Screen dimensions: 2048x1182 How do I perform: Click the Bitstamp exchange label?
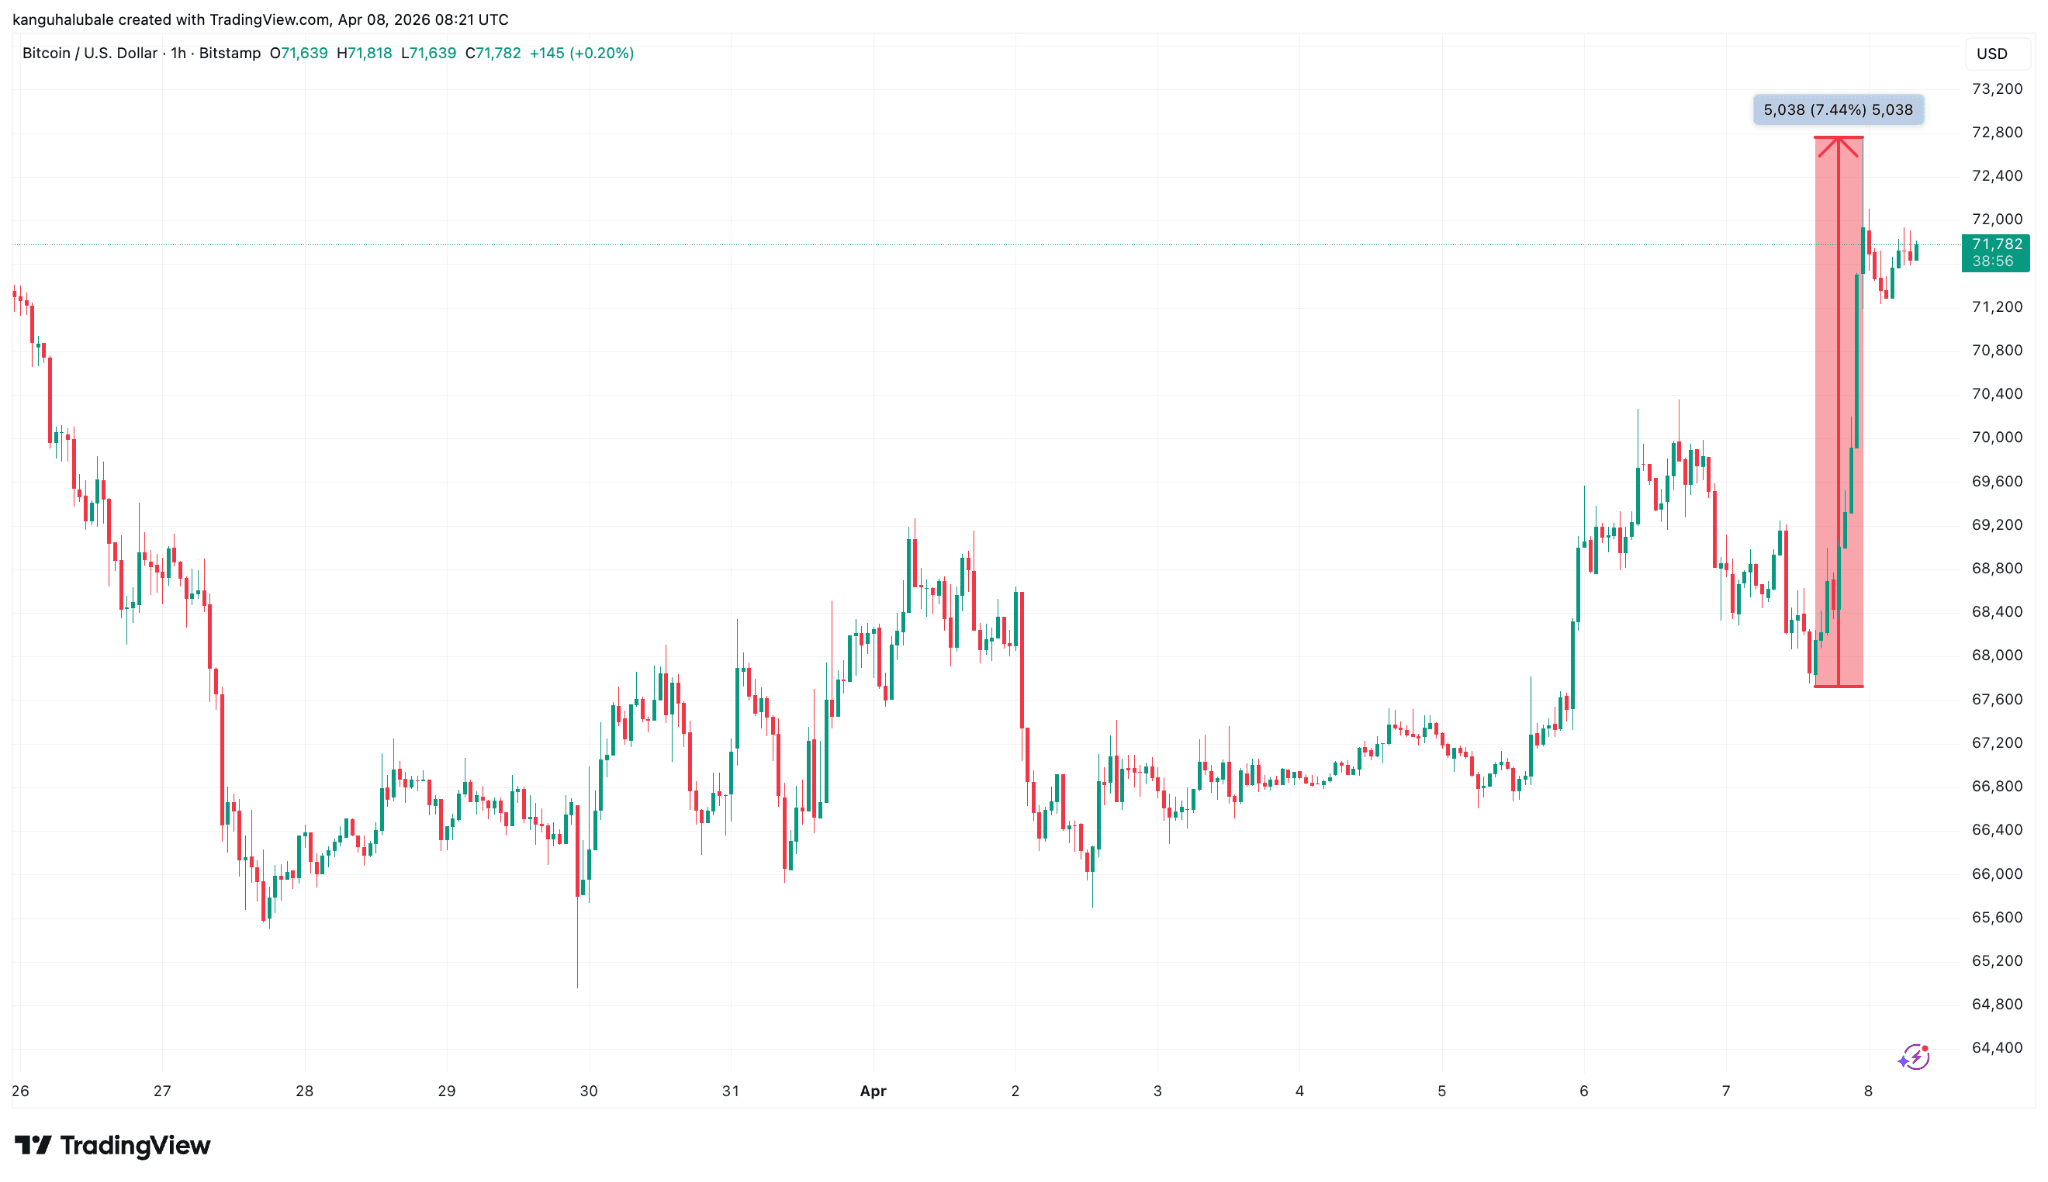click(230, 53)
